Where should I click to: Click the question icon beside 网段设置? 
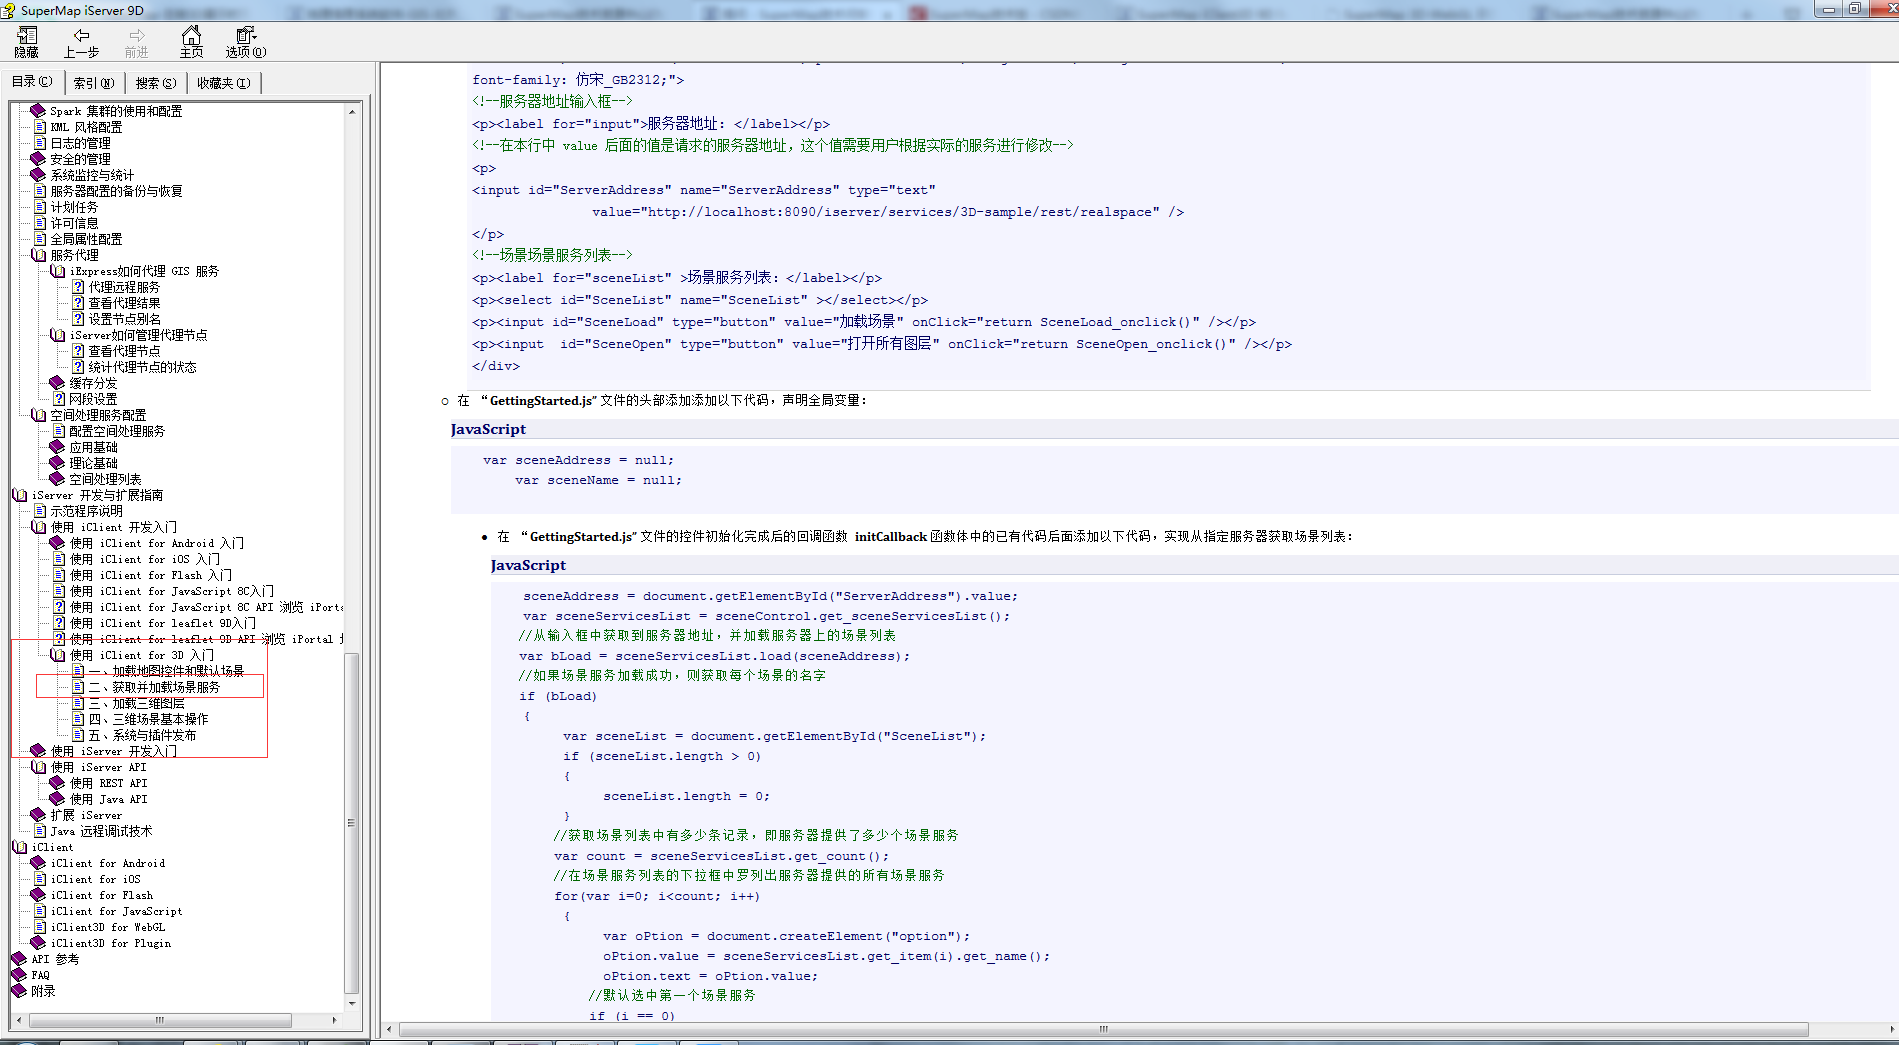(x=59, y=399)
